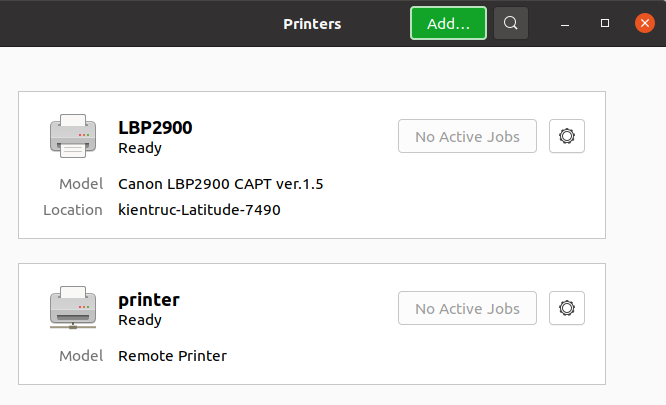Click the Location label for LBP2900
Screen dimensions: 666x405
73,210
